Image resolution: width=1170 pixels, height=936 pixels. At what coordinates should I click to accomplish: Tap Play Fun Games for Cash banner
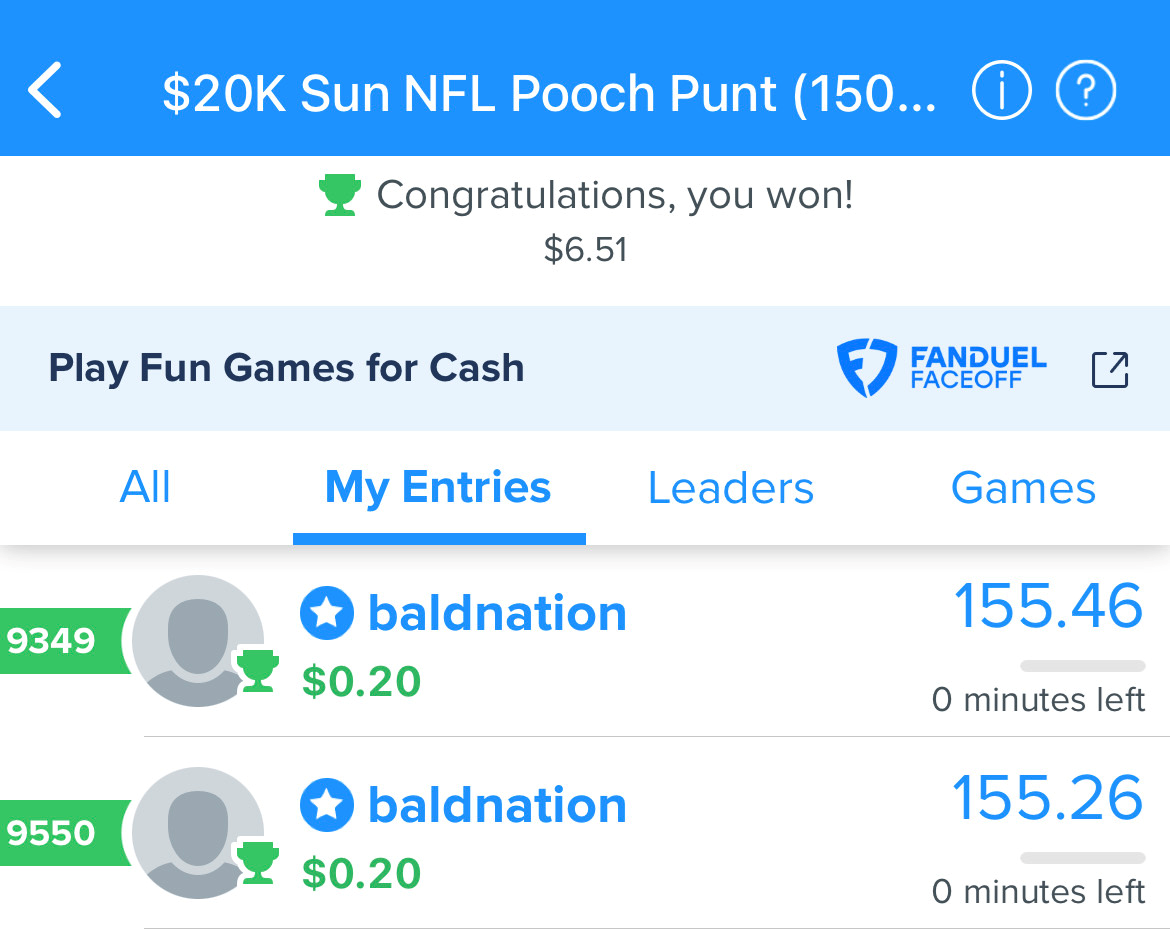585,368
